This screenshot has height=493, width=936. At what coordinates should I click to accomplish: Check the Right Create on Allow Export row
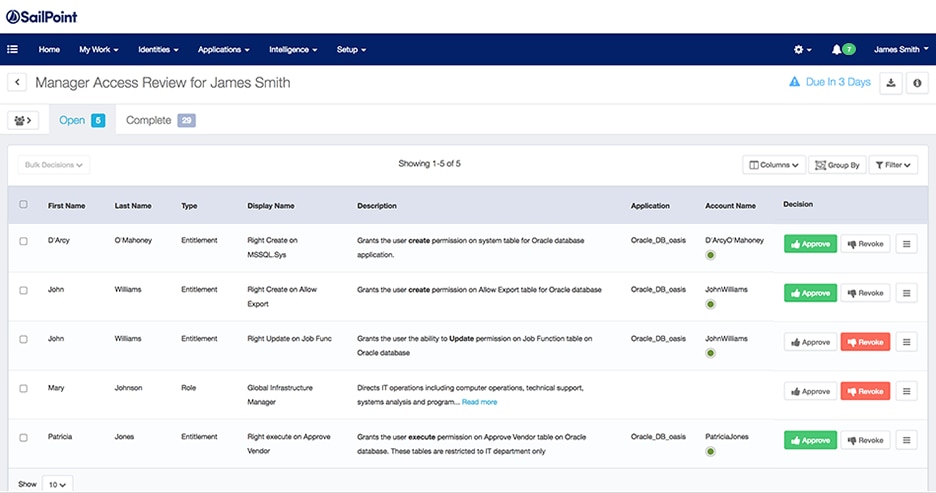[x=23, y=291]
